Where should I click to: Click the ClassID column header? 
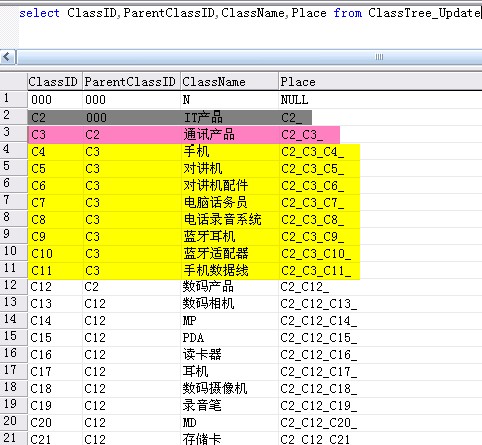tap(54, 82)
